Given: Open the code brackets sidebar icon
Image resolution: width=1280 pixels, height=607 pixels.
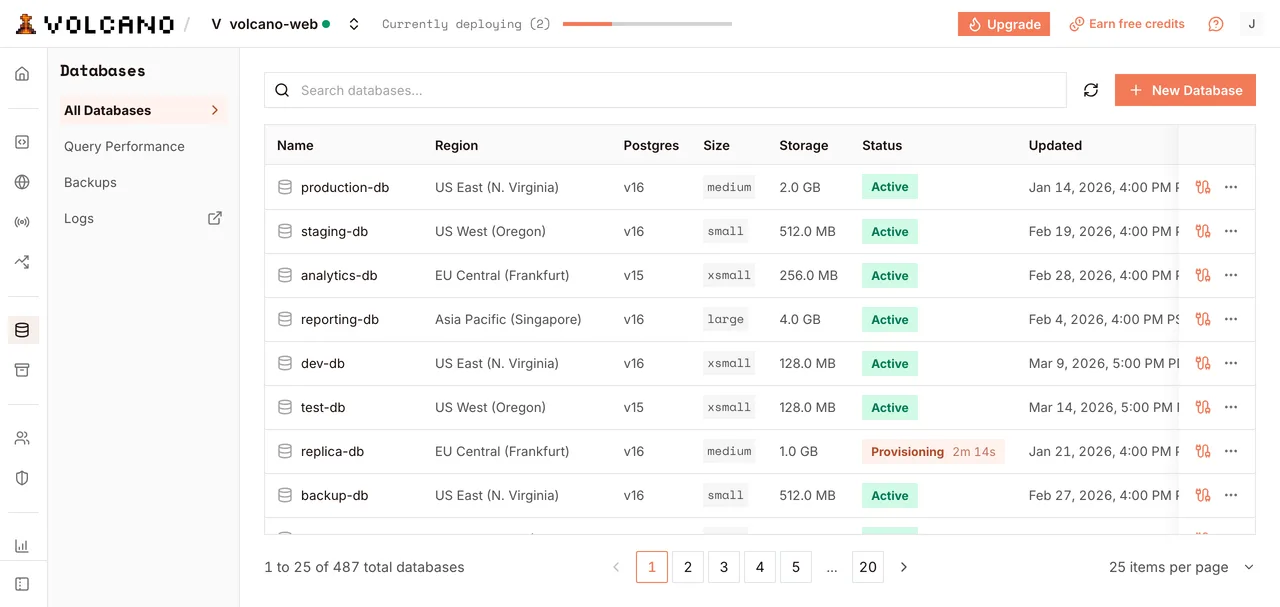Looking at the screenshot, I should [22, 142].
